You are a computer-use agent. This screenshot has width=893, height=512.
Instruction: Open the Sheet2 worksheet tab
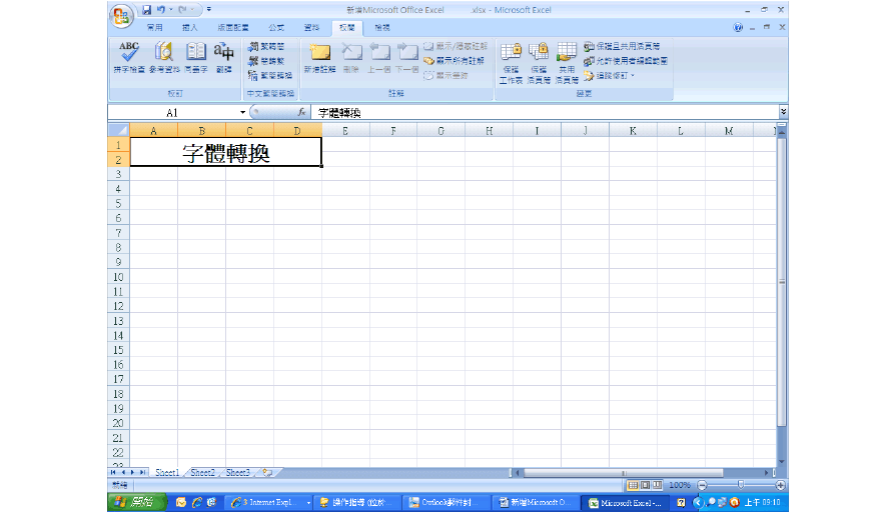pos(202,473)
